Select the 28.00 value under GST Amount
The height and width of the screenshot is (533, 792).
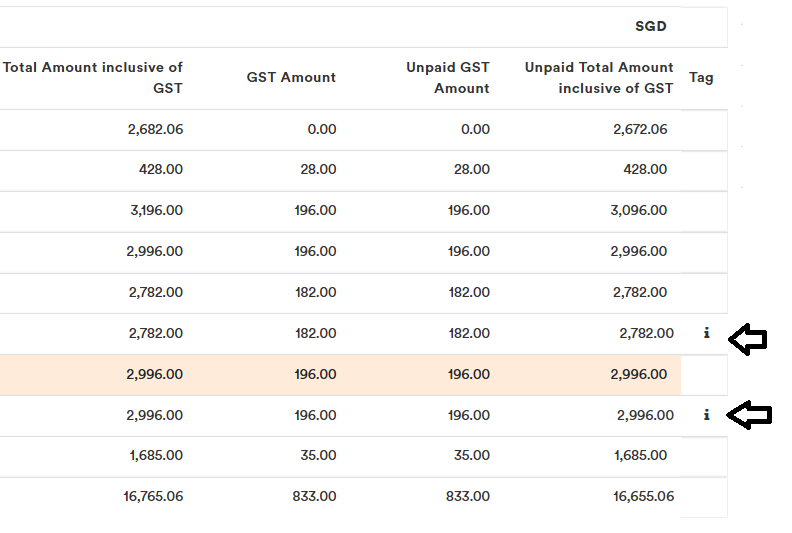(x=318, y=170)
